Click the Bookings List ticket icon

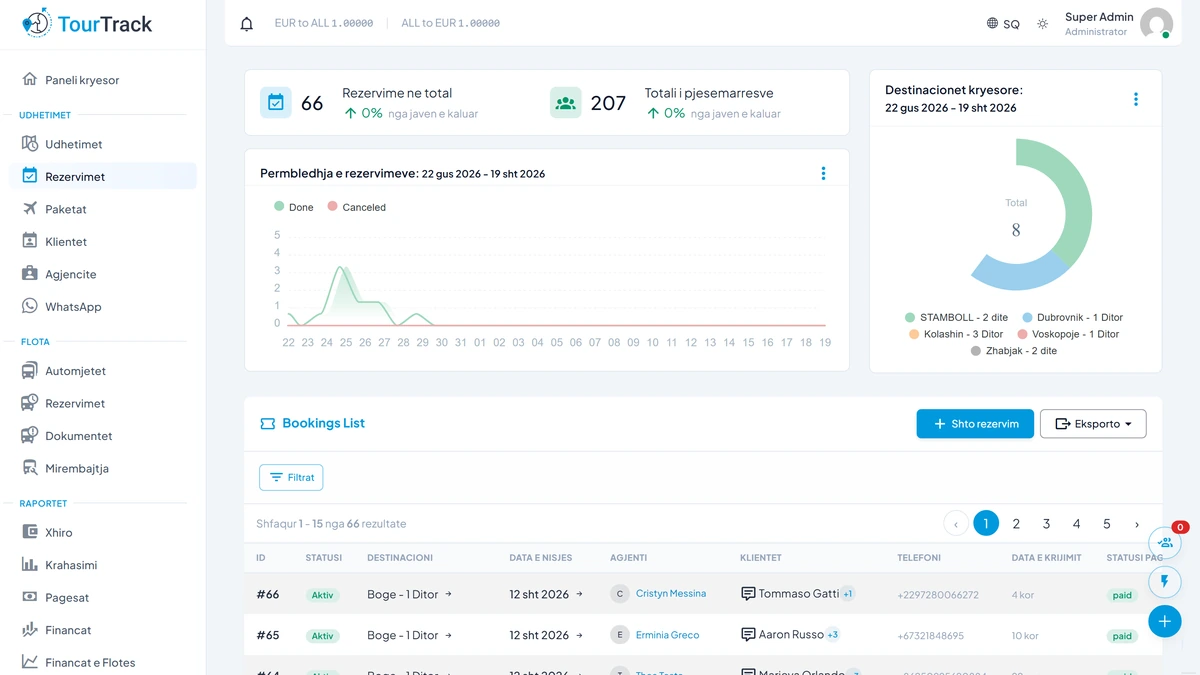267,424
